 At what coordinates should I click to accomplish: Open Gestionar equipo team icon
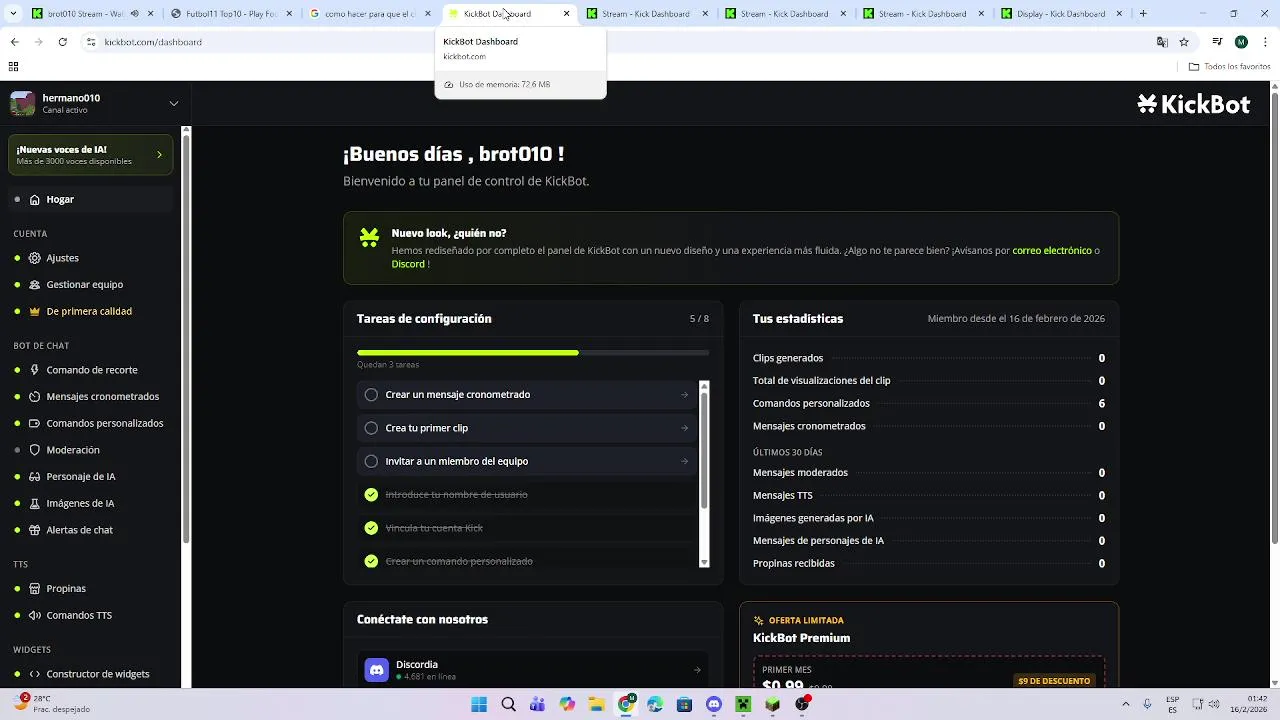[35, 284]
